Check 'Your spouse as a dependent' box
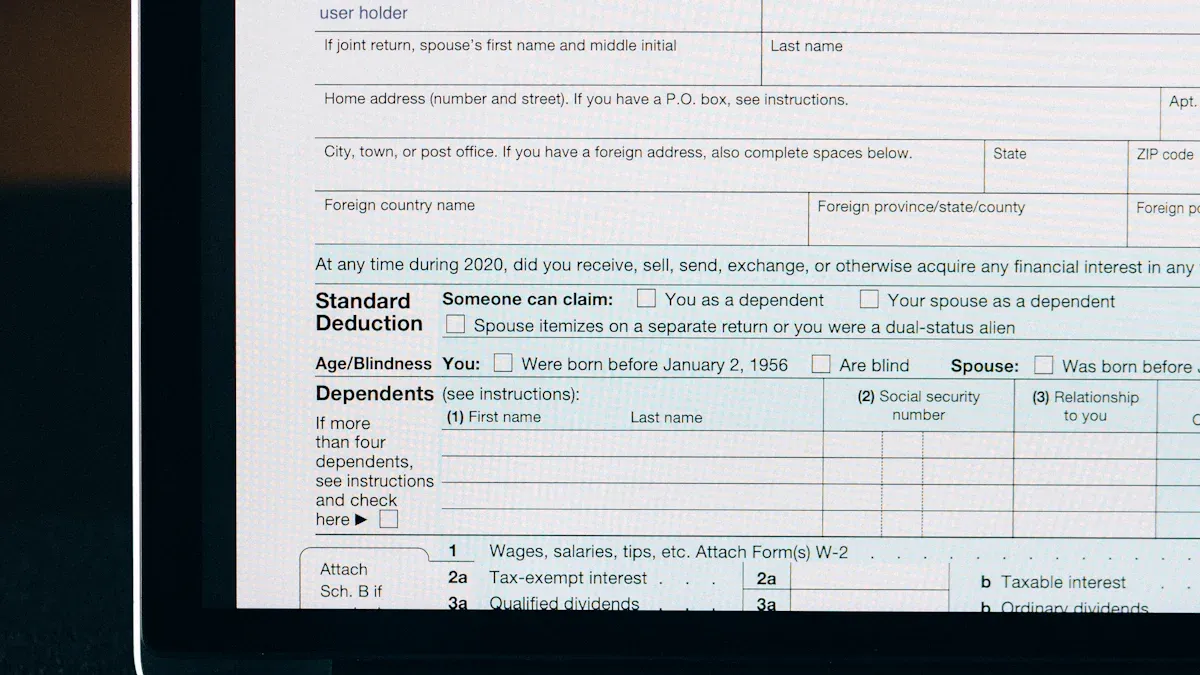This screenshot has height=675, width=1200. pyautogui.click(x=869, y=300)
